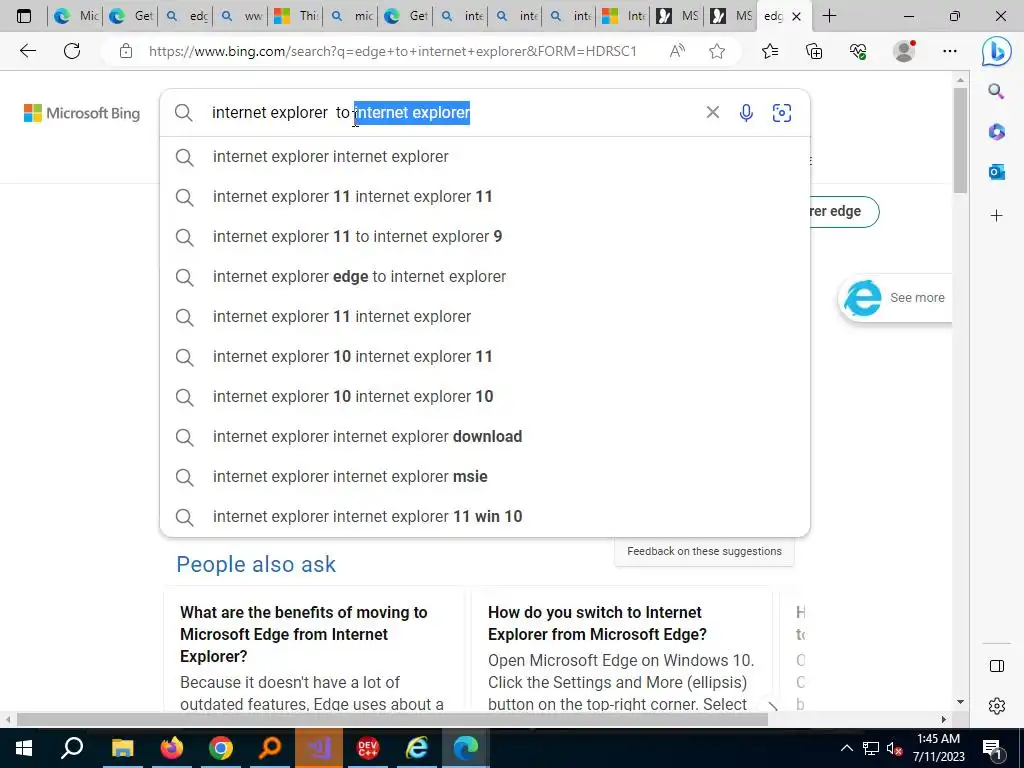Open visual search camera icon
The image size is (1024, 768).
(782, 113)
